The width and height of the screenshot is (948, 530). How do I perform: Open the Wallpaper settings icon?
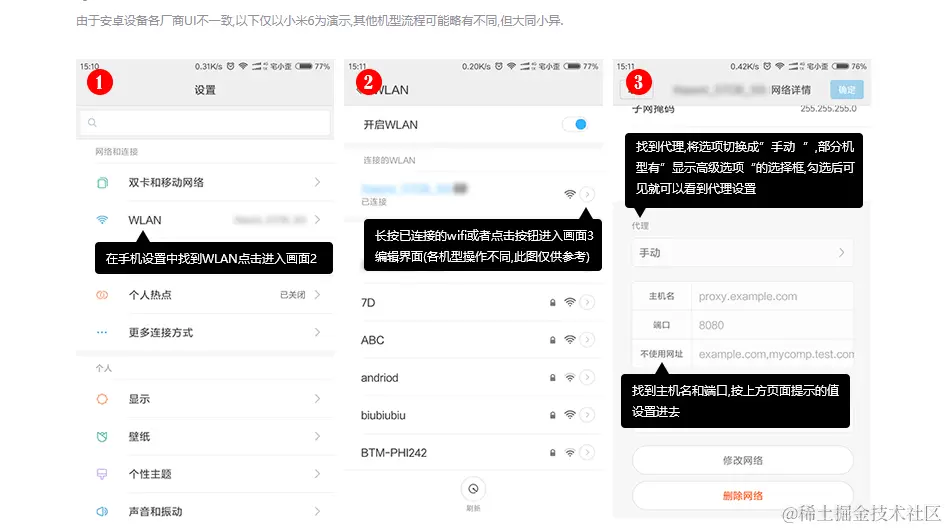(x=102, y=436)
